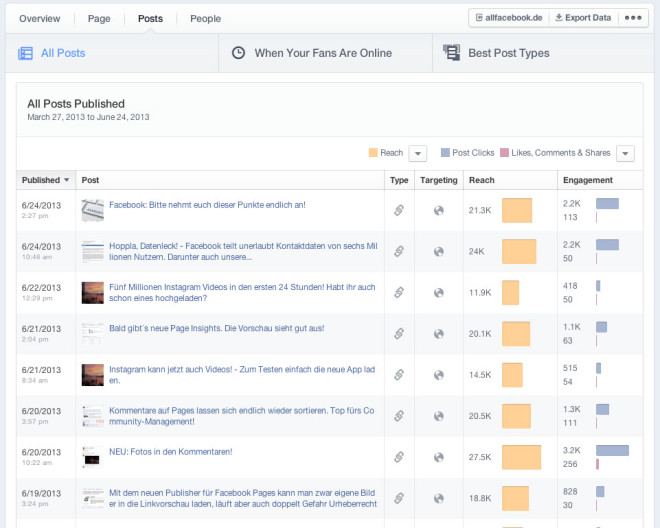Click link type icon for 'Kommentare auf Pages' post
This screenshot has height=528, width=660.
pos(399,416)
